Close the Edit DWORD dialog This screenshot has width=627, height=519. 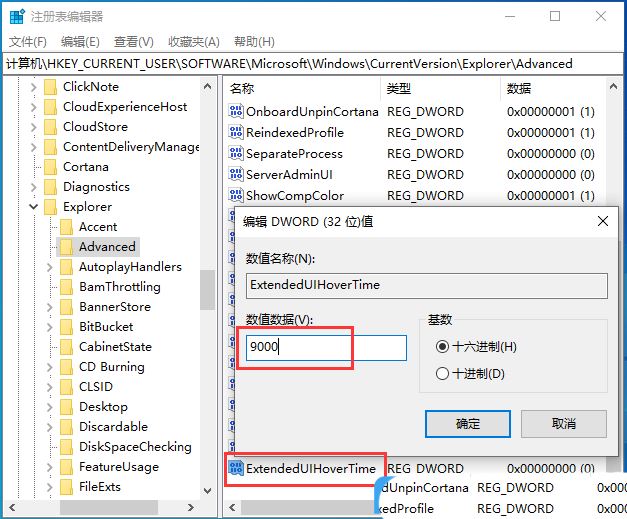pyautogui.click(x=603, y=221)
